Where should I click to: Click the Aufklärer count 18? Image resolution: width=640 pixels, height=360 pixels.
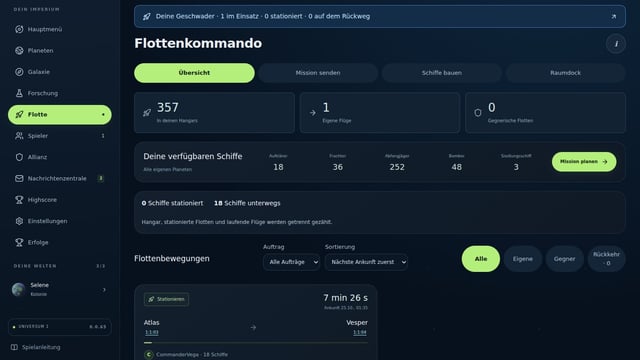278,167
